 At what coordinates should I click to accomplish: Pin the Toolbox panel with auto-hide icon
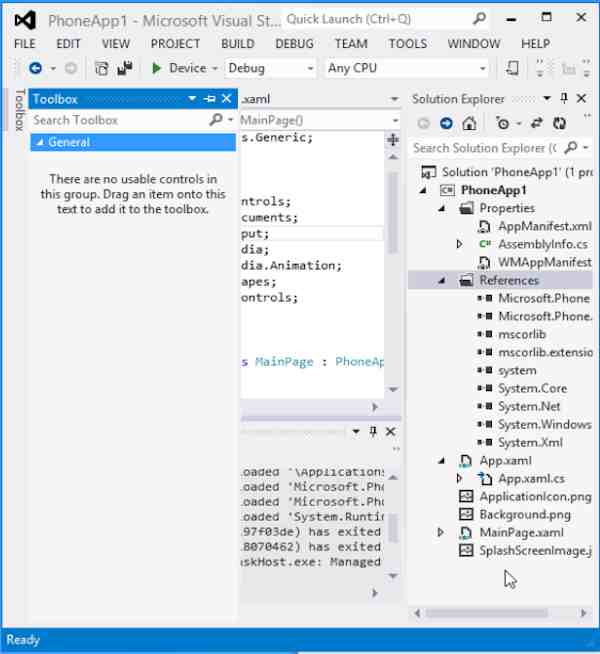pos(210,99)
